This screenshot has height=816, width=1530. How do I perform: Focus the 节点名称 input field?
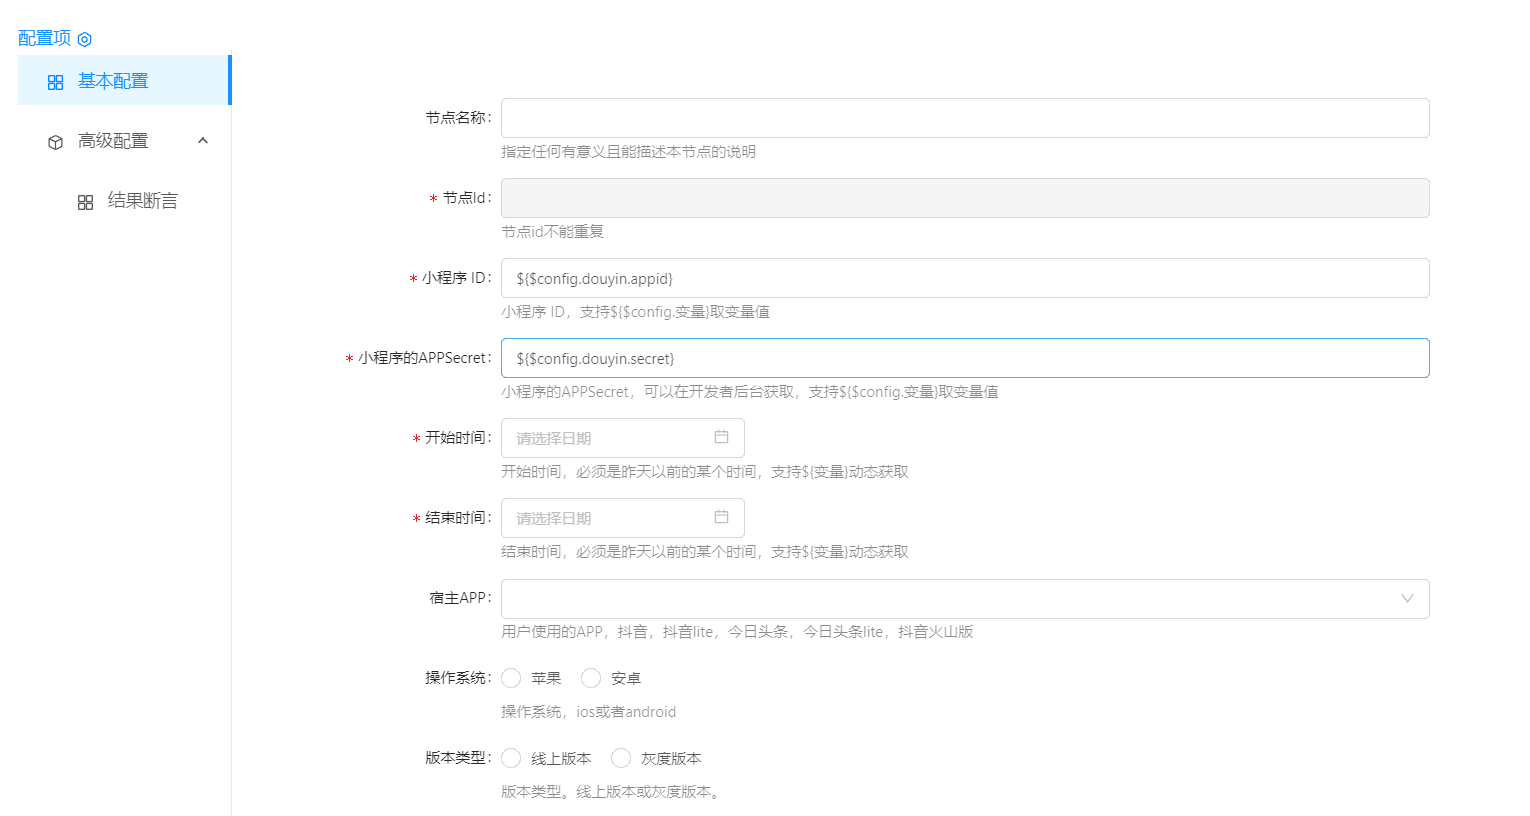964,118
